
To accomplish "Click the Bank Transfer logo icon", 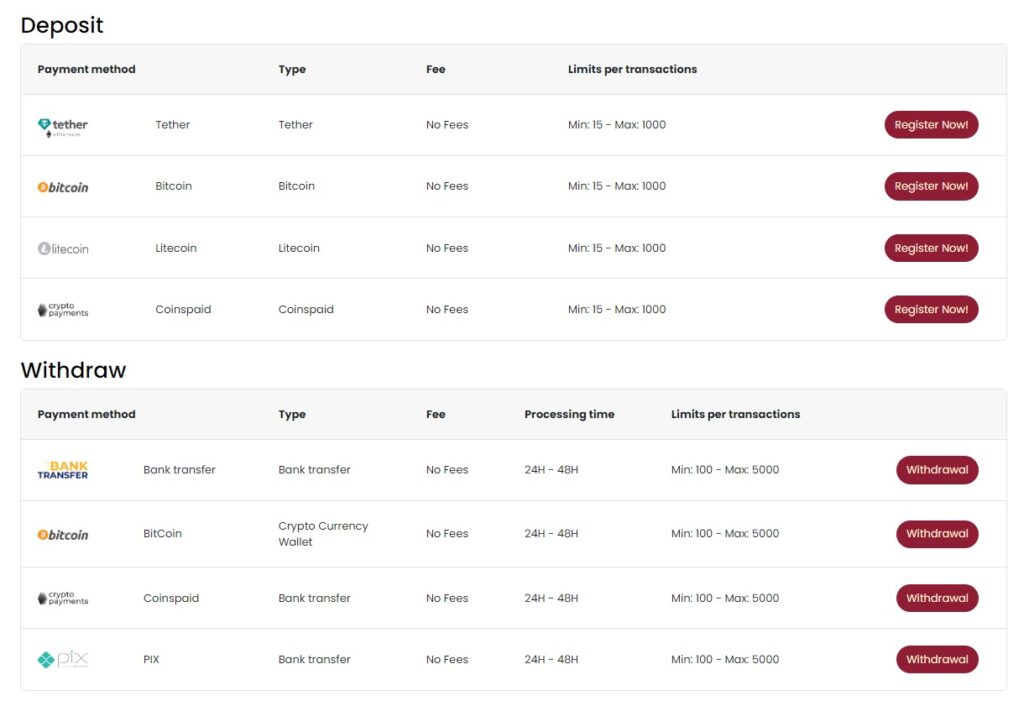I will [63, 470].
